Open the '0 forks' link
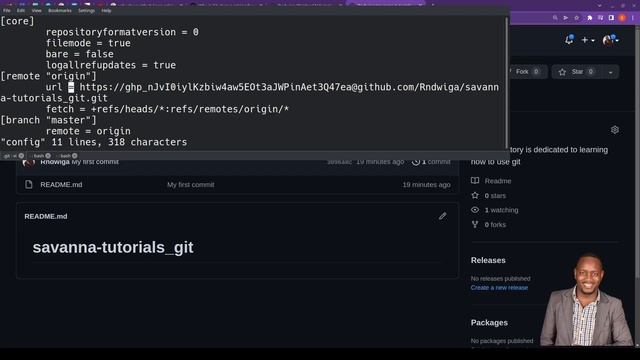 click(495, 225)
